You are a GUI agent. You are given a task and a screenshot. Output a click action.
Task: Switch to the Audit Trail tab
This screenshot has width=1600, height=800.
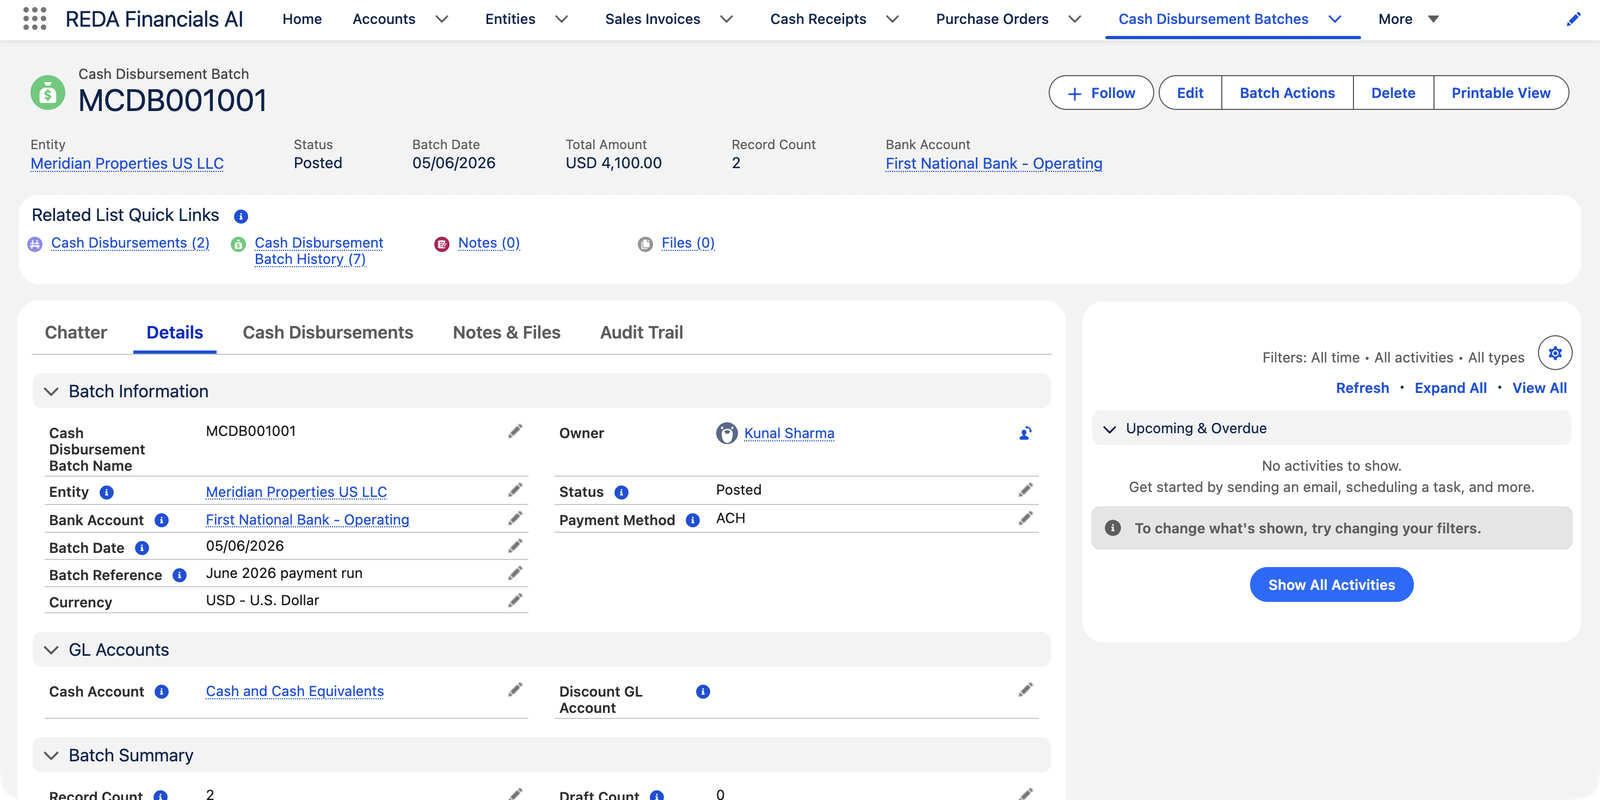641,332
